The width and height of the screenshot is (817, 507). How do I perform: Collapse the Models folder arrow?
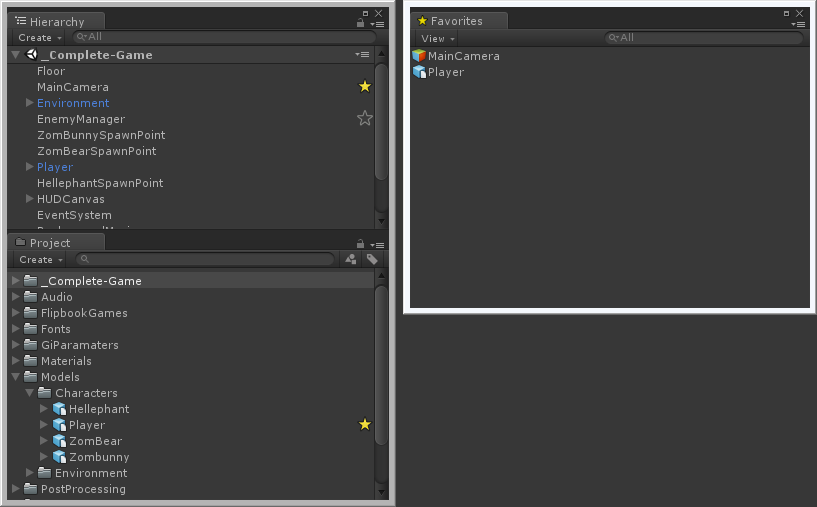click(16, 376)
